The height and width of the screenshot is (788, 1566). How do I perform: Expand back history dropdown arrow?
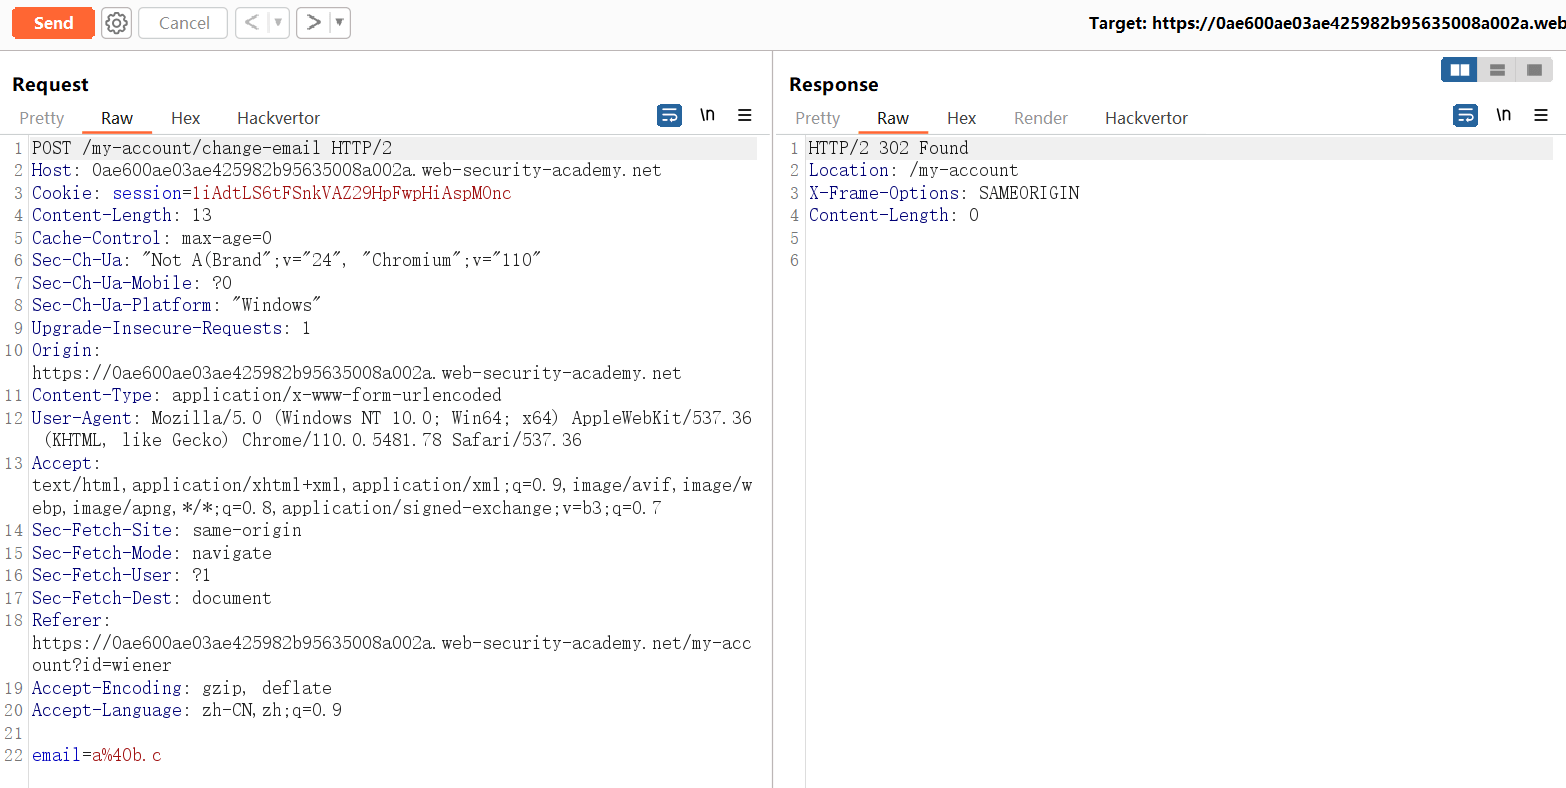[278, 23]
